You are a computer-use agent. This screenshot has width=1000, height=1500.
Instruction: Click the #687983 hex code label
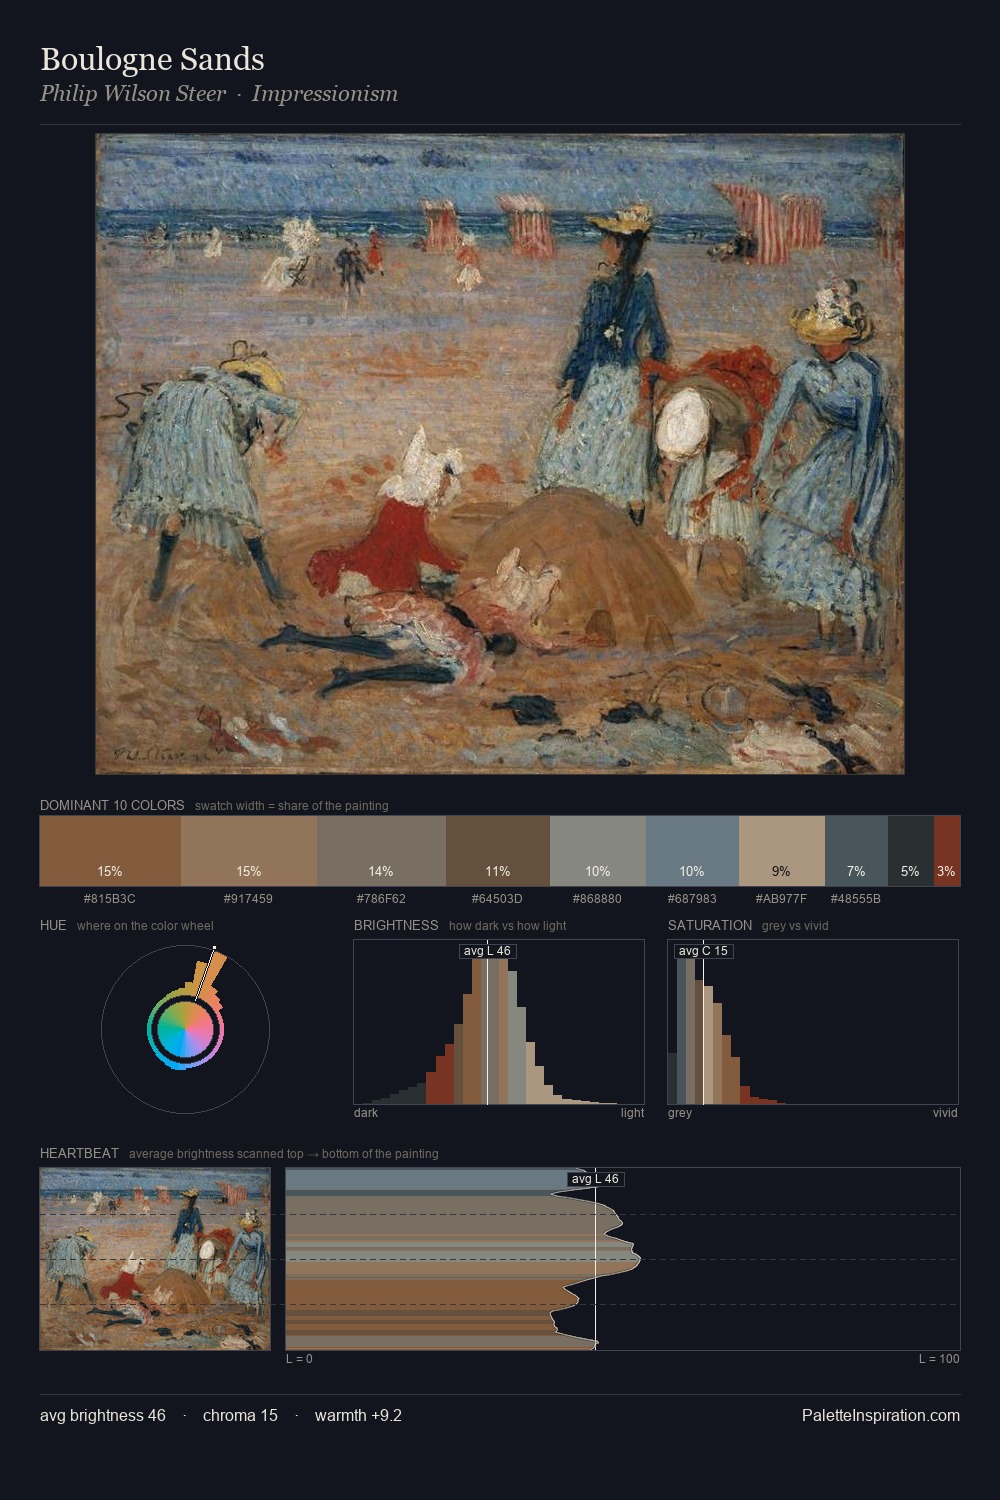coord(692,899)
